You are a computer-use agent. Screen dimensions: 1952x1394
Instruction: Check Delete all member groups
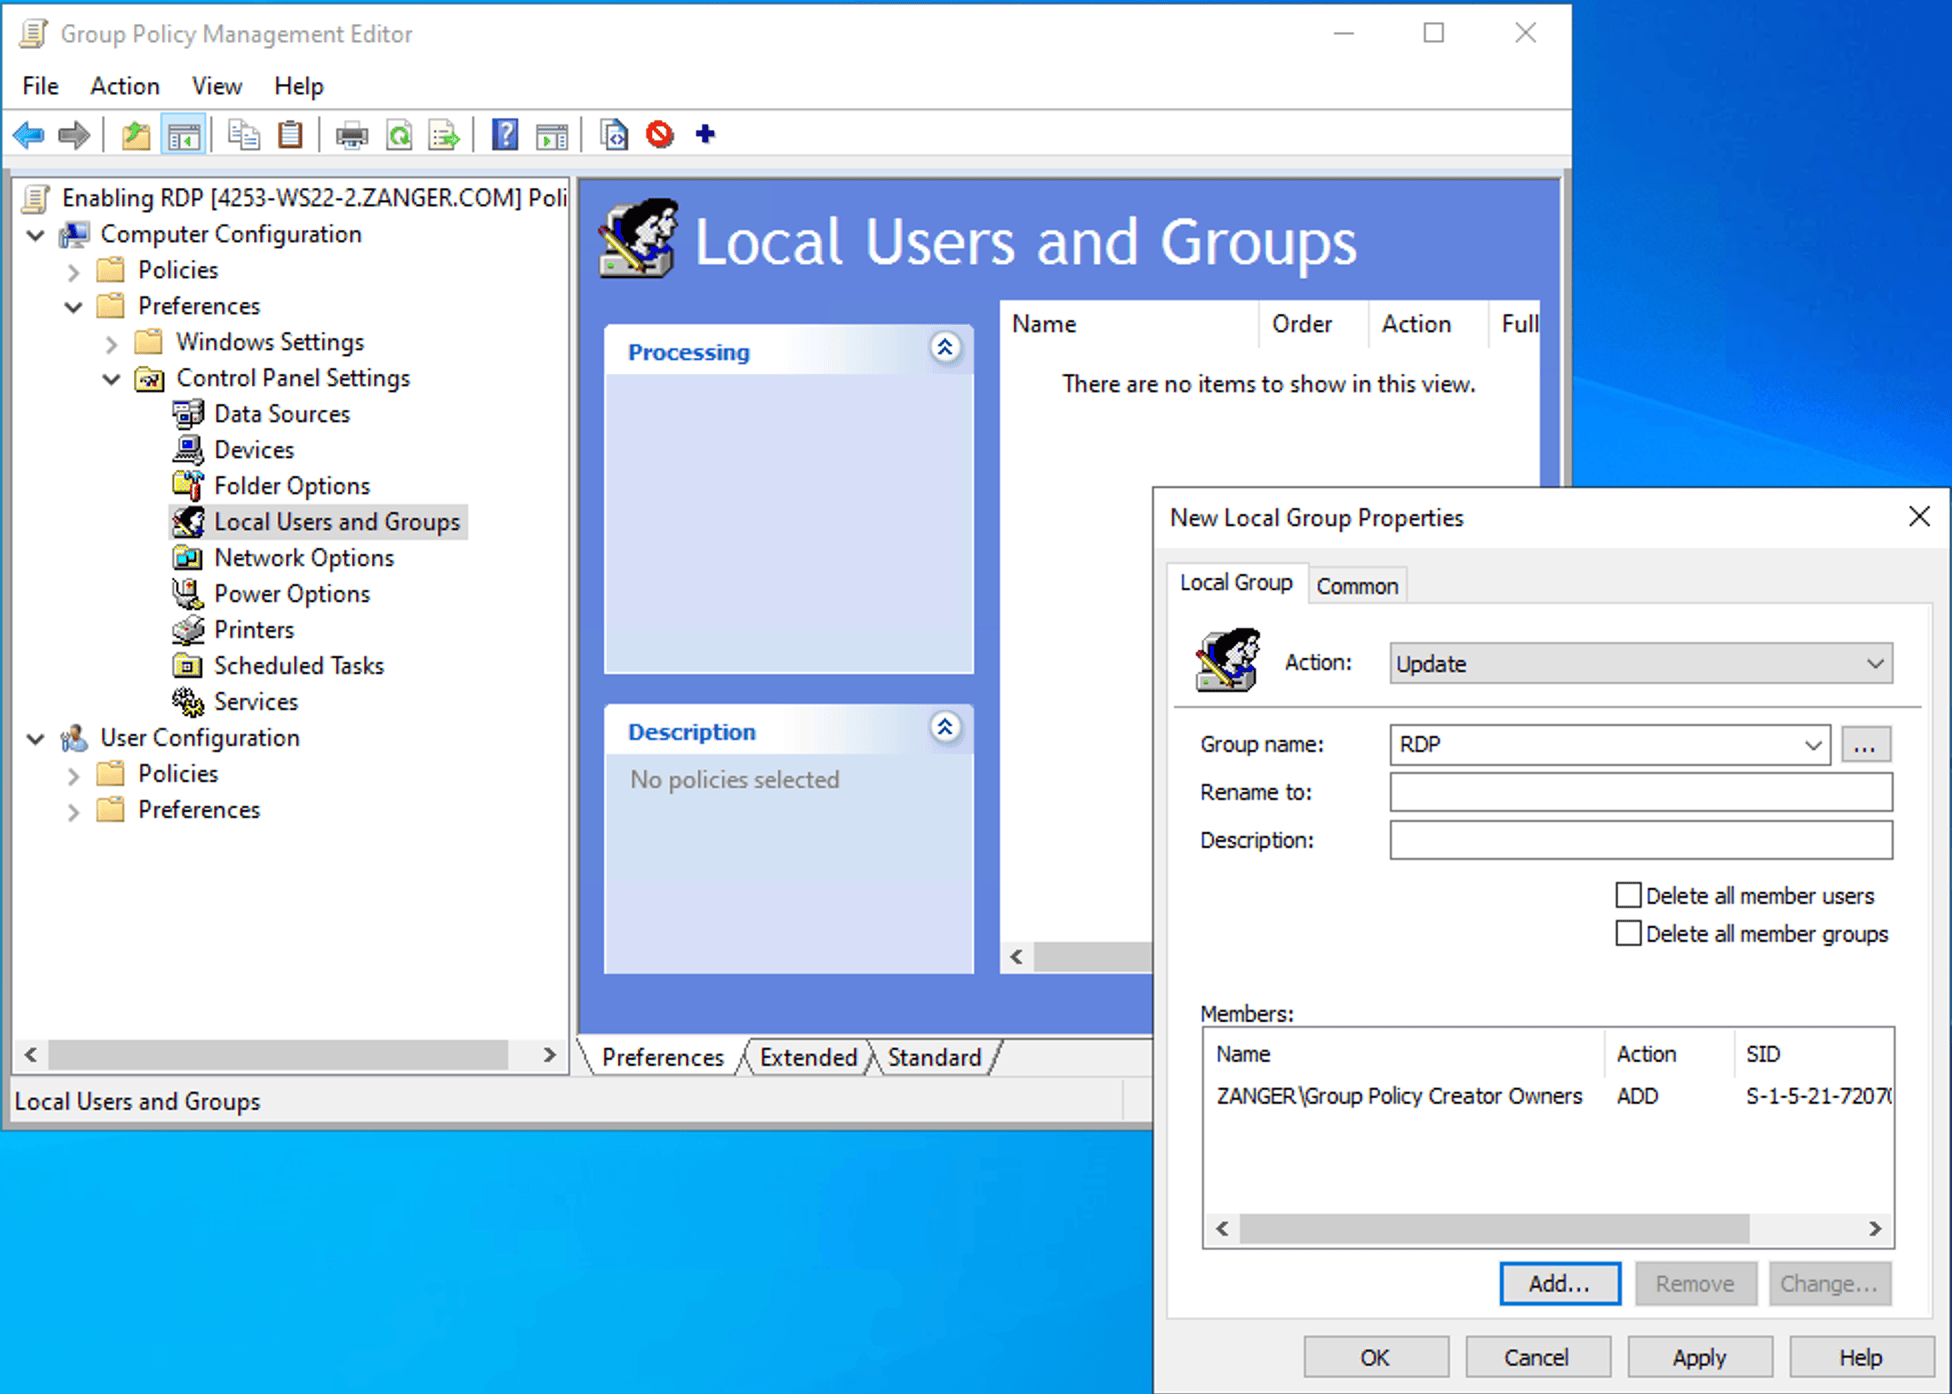1628,932
